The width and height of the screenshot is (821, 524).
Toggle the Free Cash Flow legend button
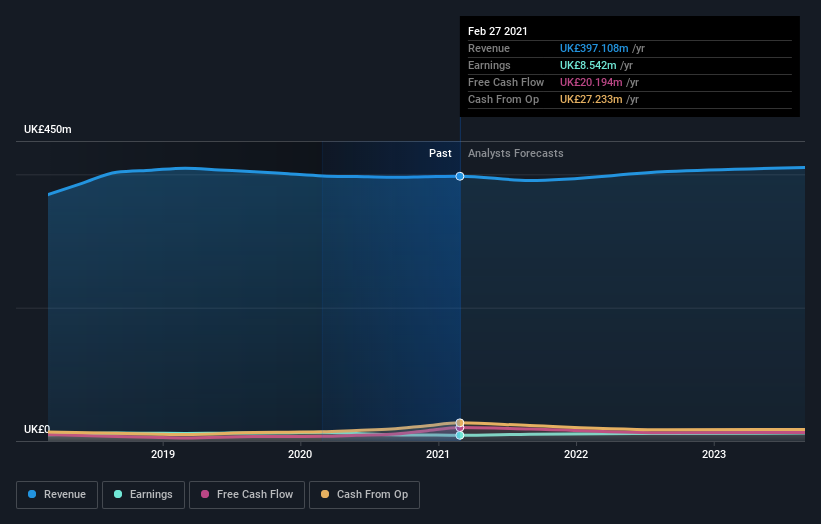(x=247, y=495)
